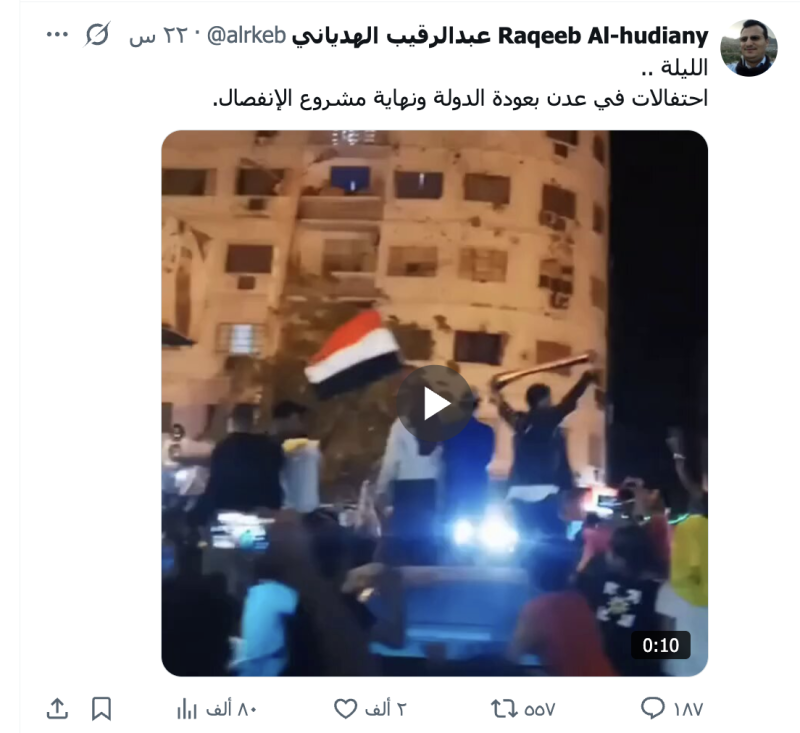Open the post timestamp ٢٢ س

(158, 36)
